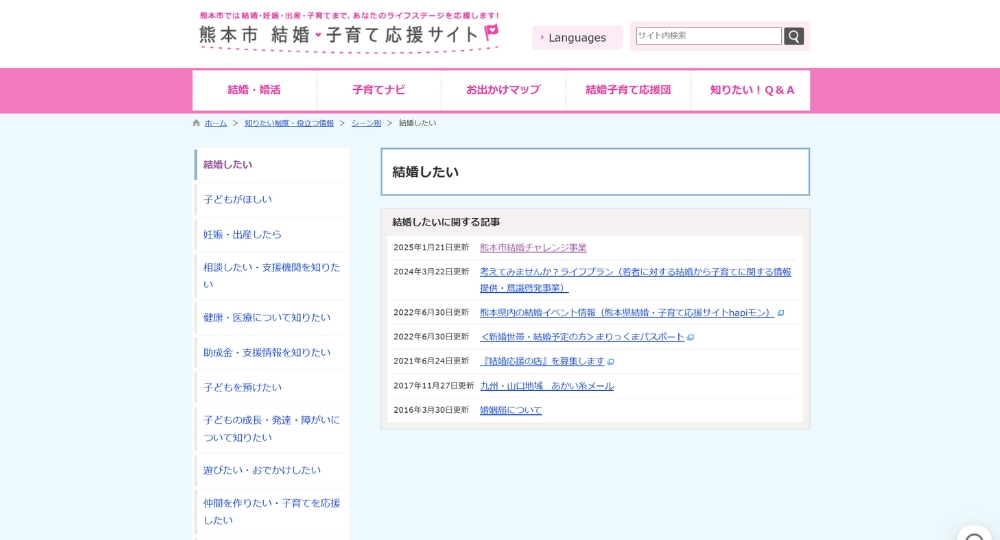
Task: Open 婚姻届について article link
Action: (x=511, y=410)
